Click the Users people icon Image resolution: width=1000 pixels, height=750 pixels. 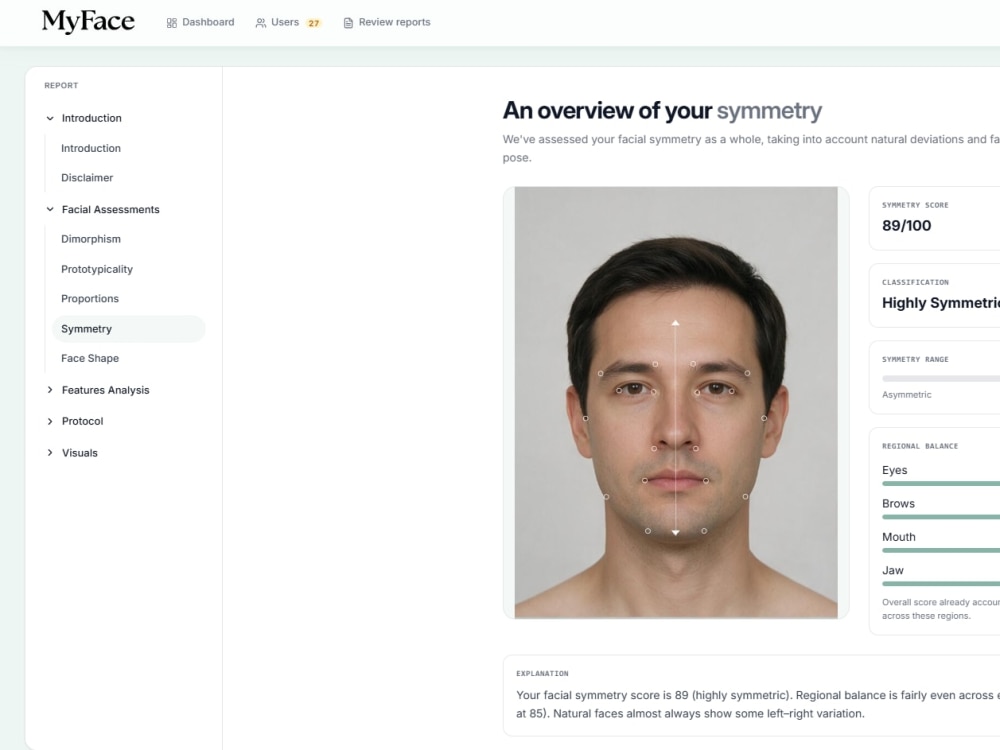coord(260,23)
